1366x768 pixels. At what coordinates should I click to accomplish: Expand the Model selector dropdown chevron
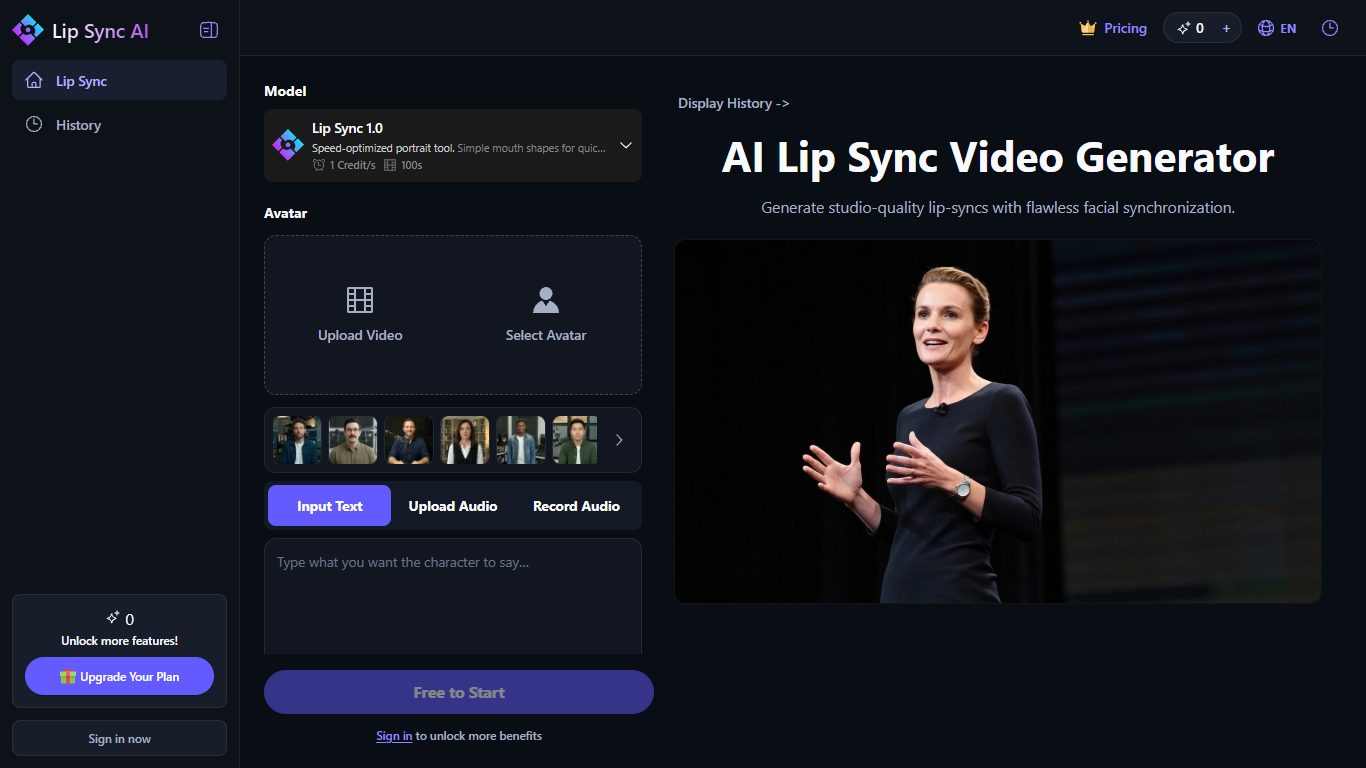(626, 145)
